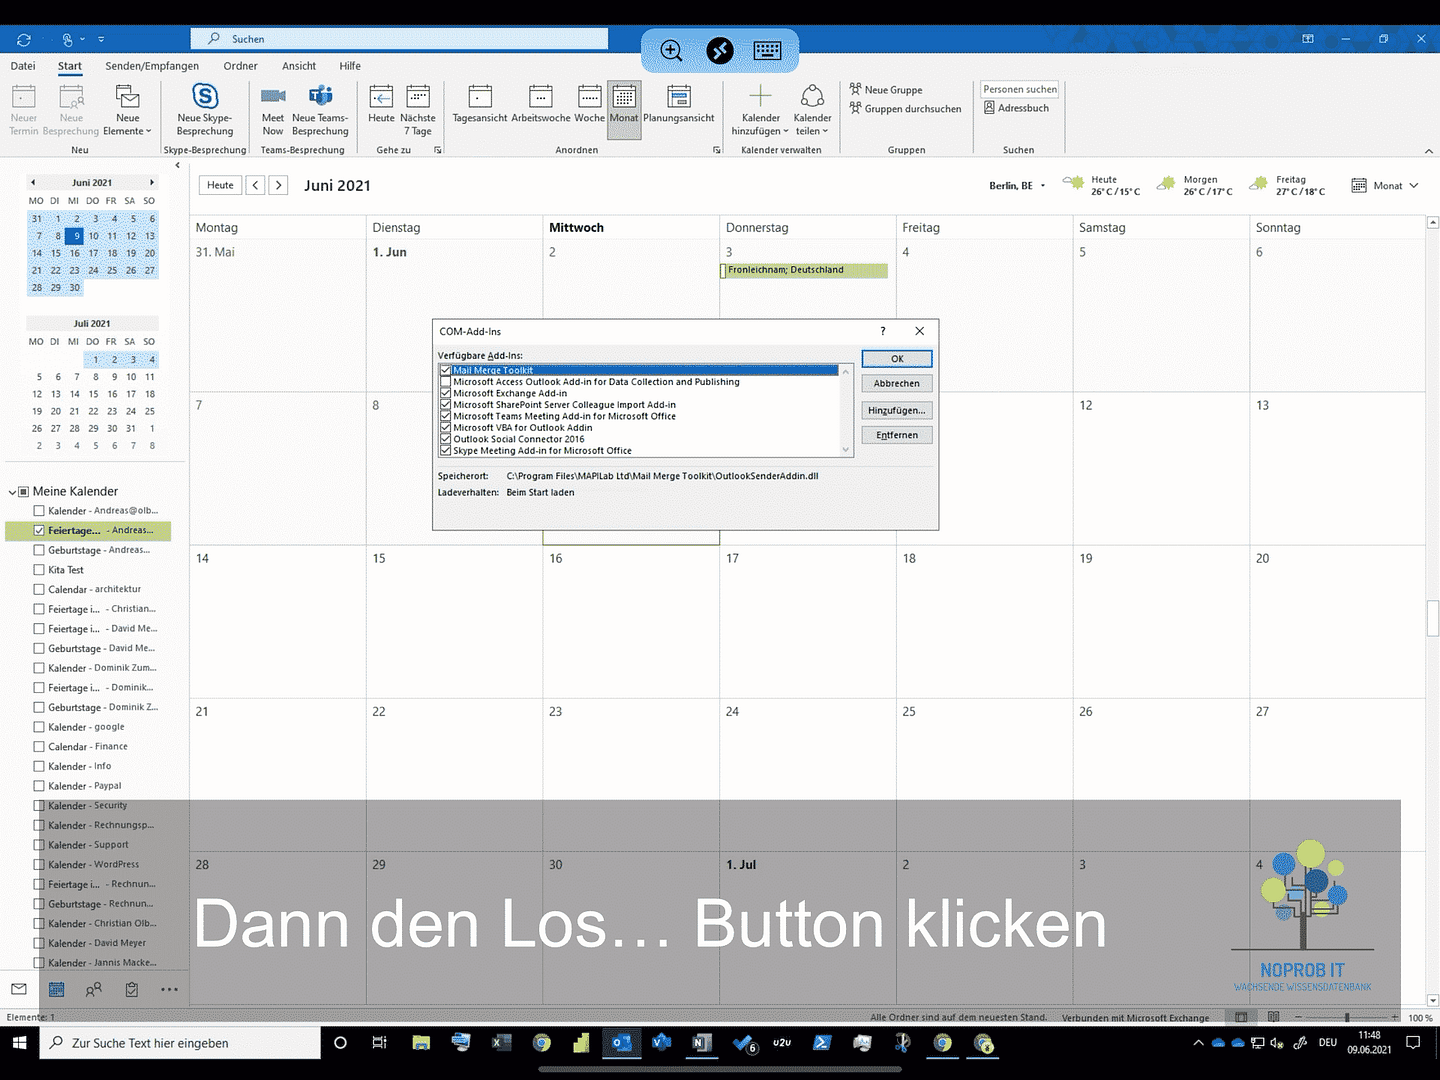Show more navigation options ellipsis

point(169,989)
